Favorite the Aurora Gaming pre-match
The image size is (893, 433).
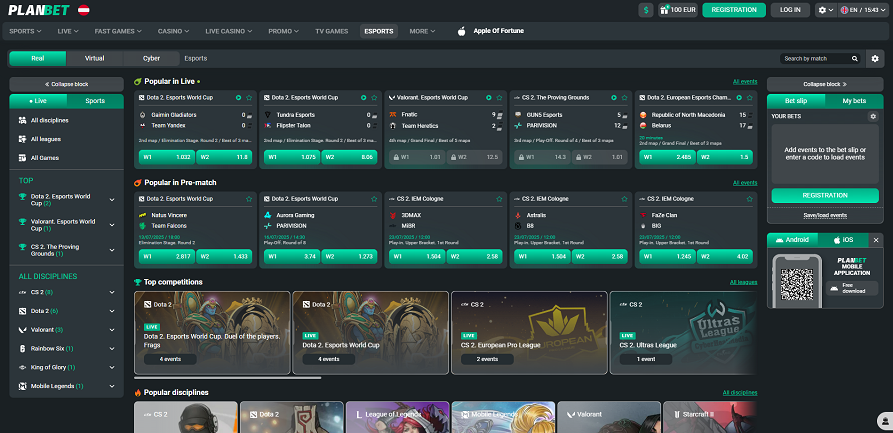pos(374,199)
